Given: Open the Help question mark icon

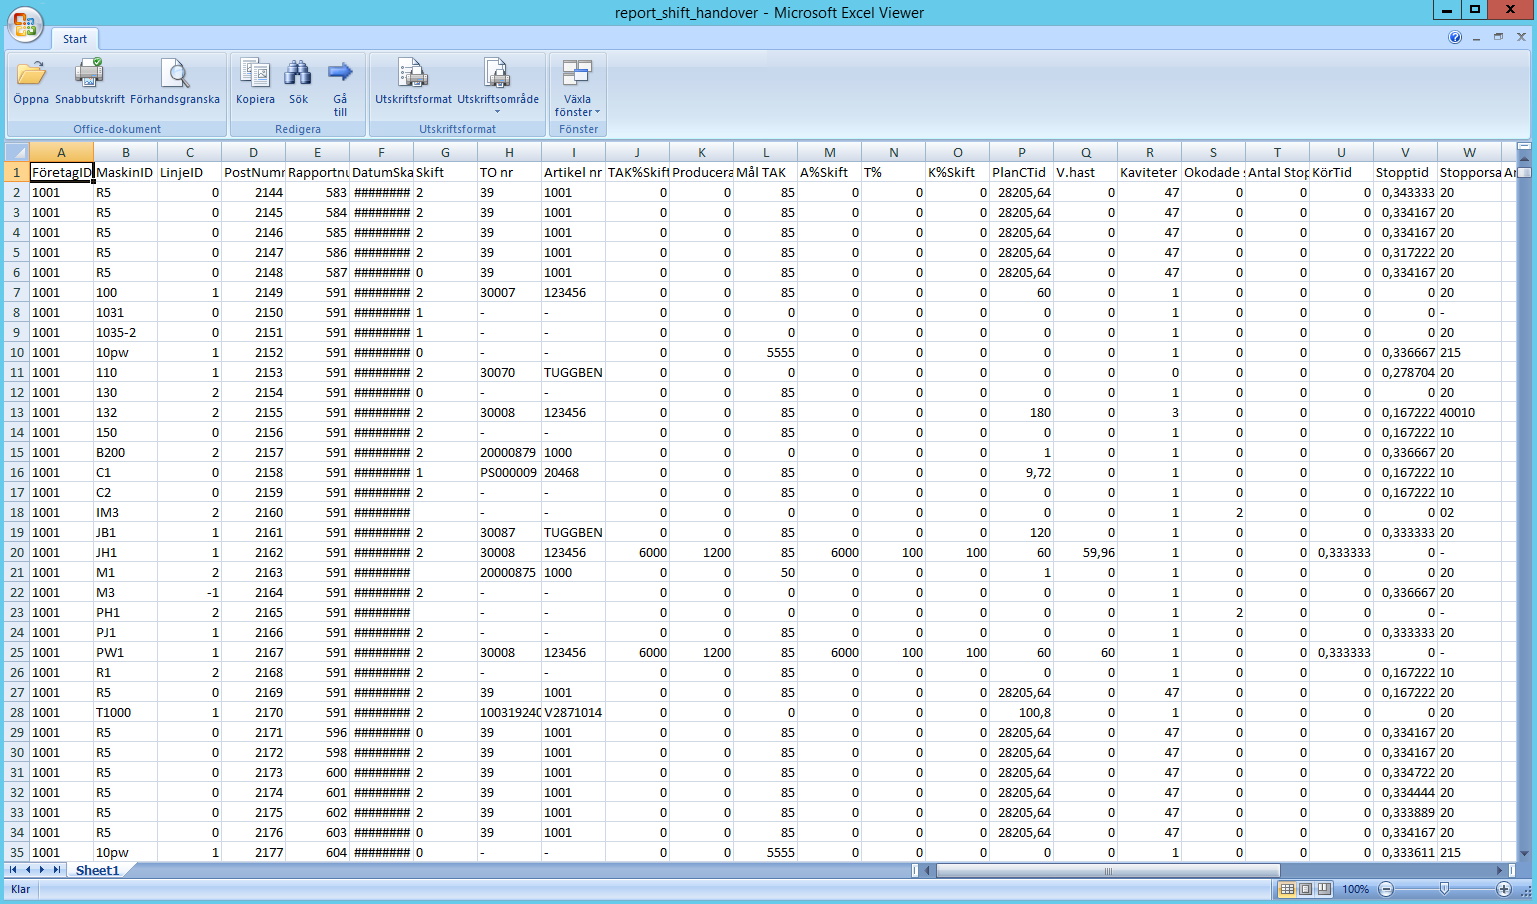Looking at the screenshot, I should tap(1455, 38).
